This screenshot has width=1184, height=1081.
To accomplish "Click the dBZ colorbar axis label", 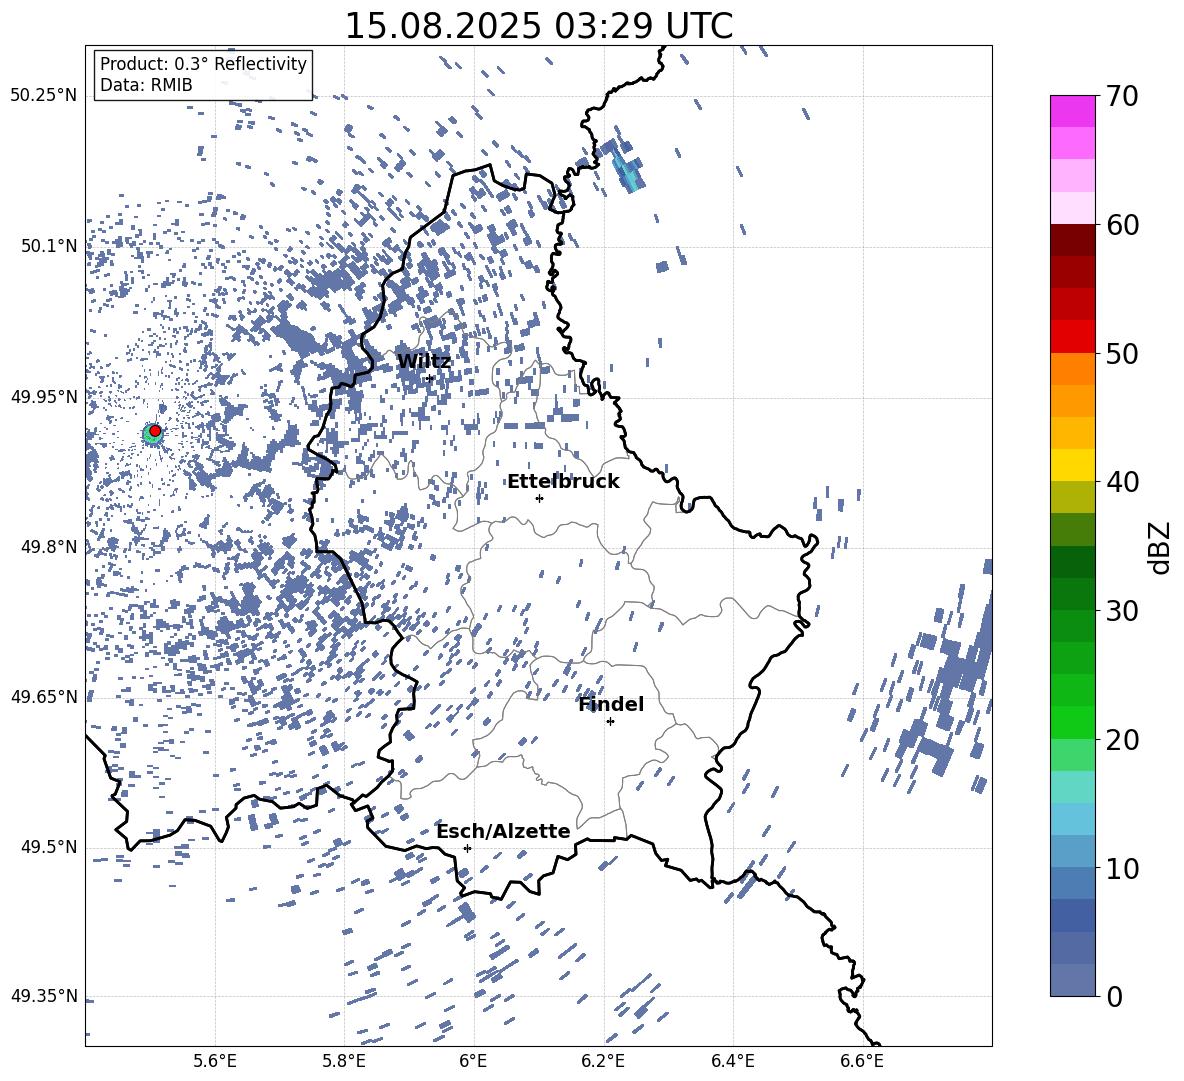I will [x=1161, y=547].
